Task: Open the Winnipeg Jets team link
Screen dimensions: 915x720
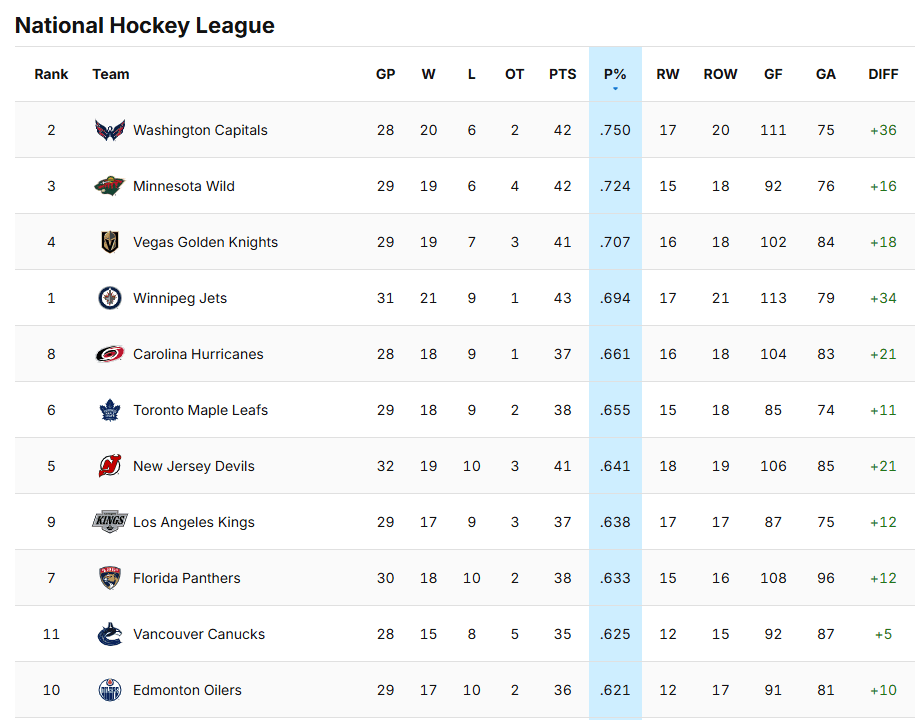Action: point(180,298)
